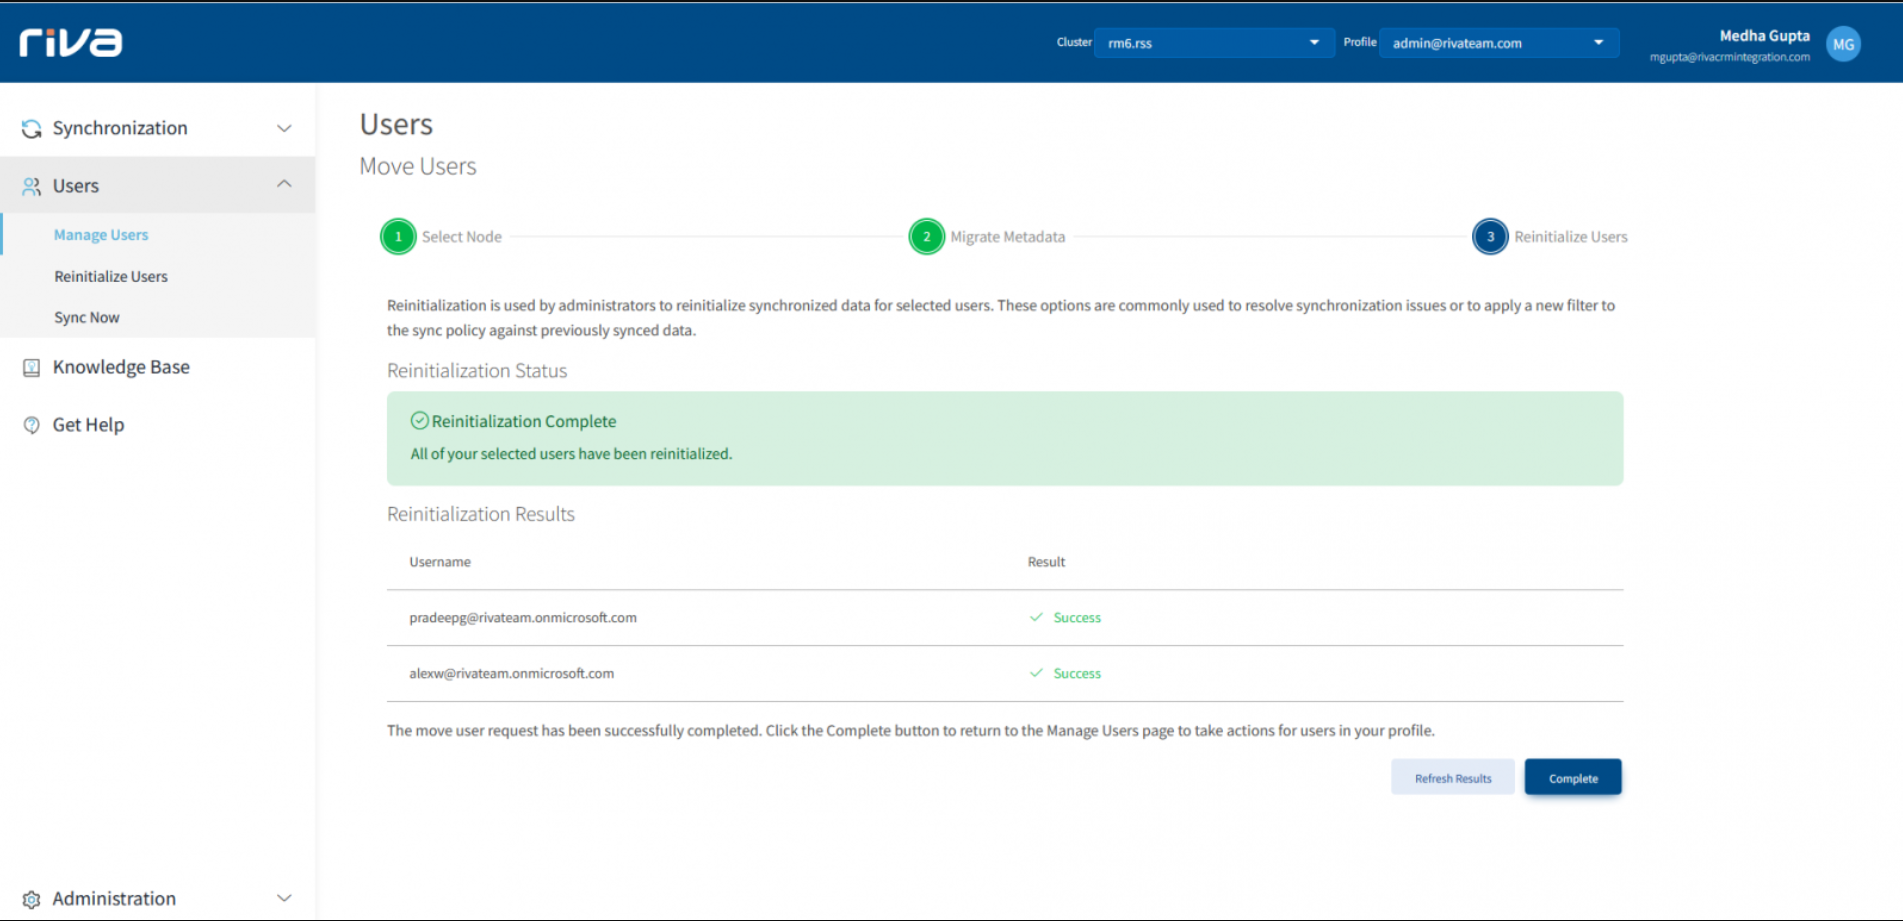Click the Medha Gupta user name
The image size is (1903, 921).
pos(1764,36)
